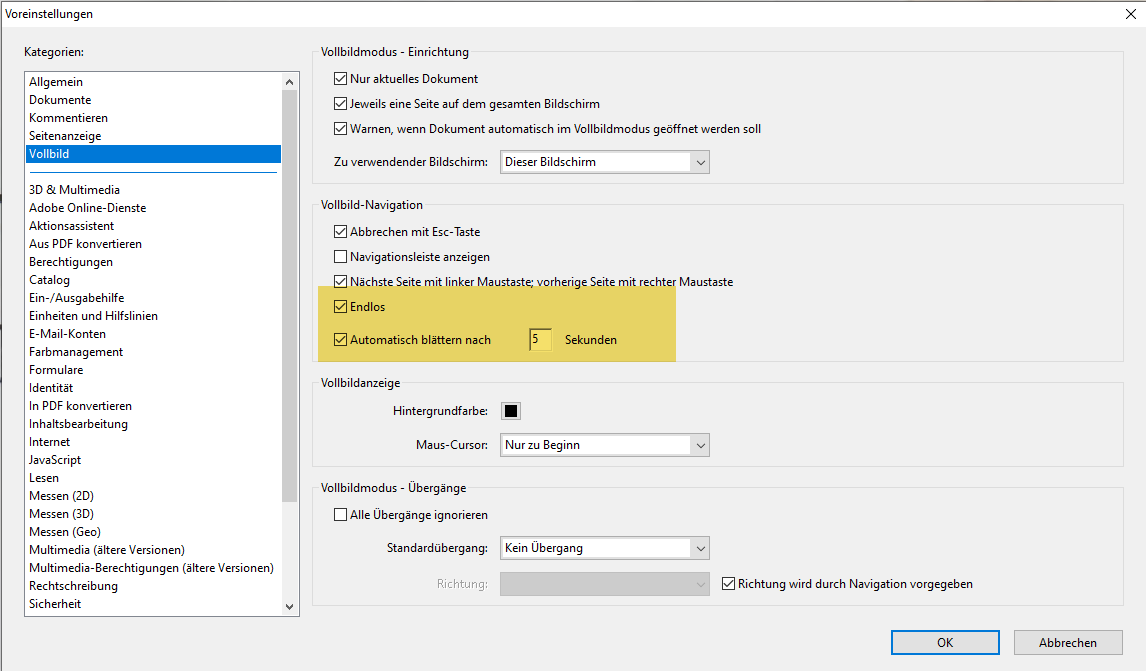Screen dimensions: 1146x671
Task: Toggle 'Richtung wird durch Navigation vorgegeben'
Action: coord(728,583)
